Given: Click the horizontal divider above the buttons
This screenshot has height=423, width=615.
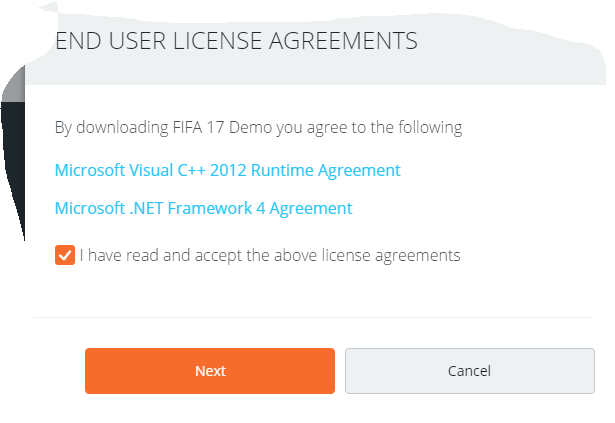Looking at the screenshot, I should (313, 317).
